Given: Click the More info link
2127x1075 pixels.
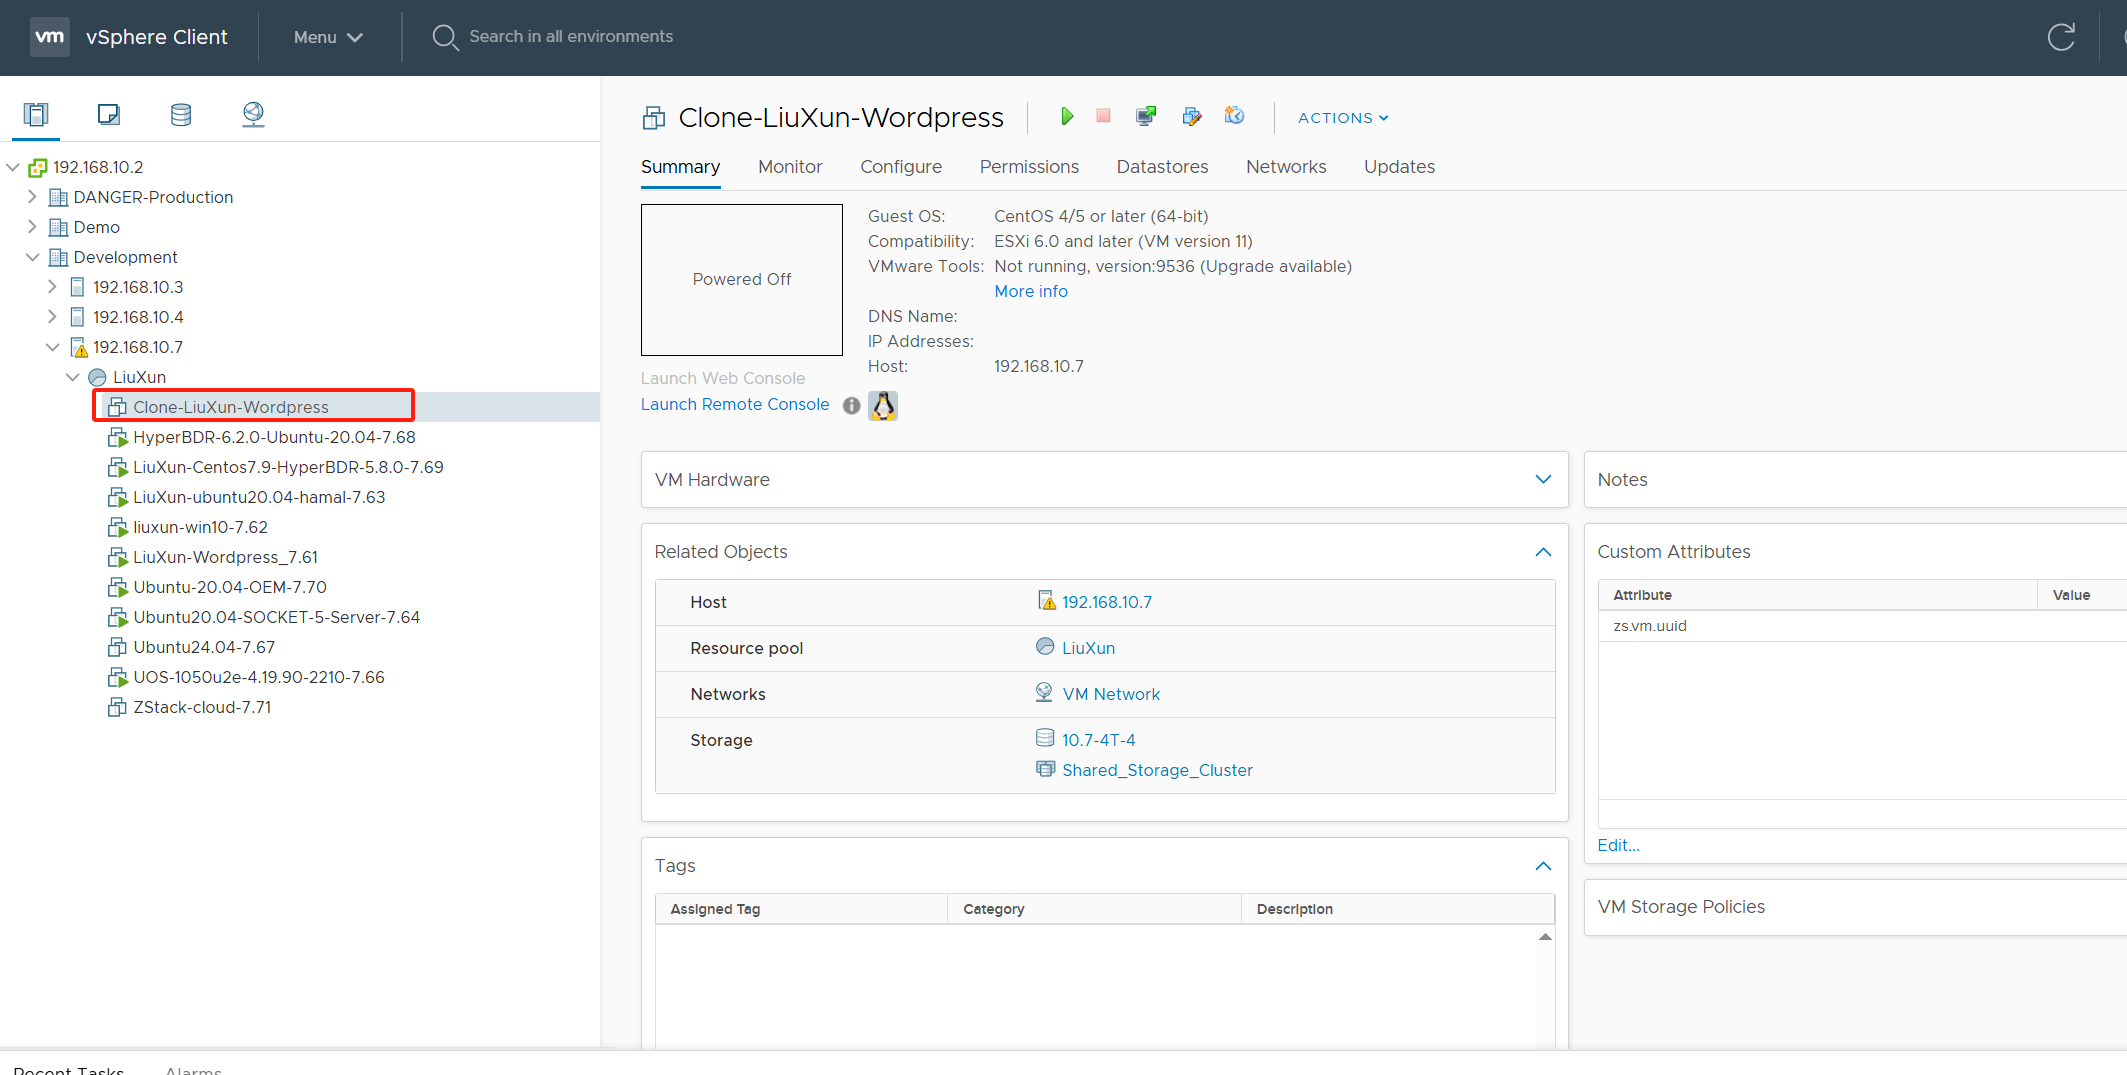Looking at the screenshot, I should 1031,291.
